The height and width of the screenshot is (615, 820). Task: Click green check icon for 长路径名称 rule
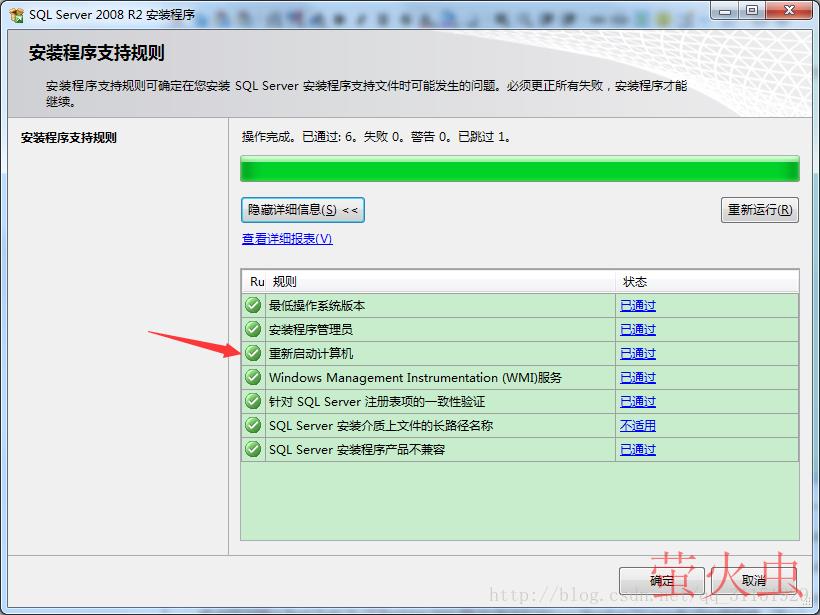(253, 425)
